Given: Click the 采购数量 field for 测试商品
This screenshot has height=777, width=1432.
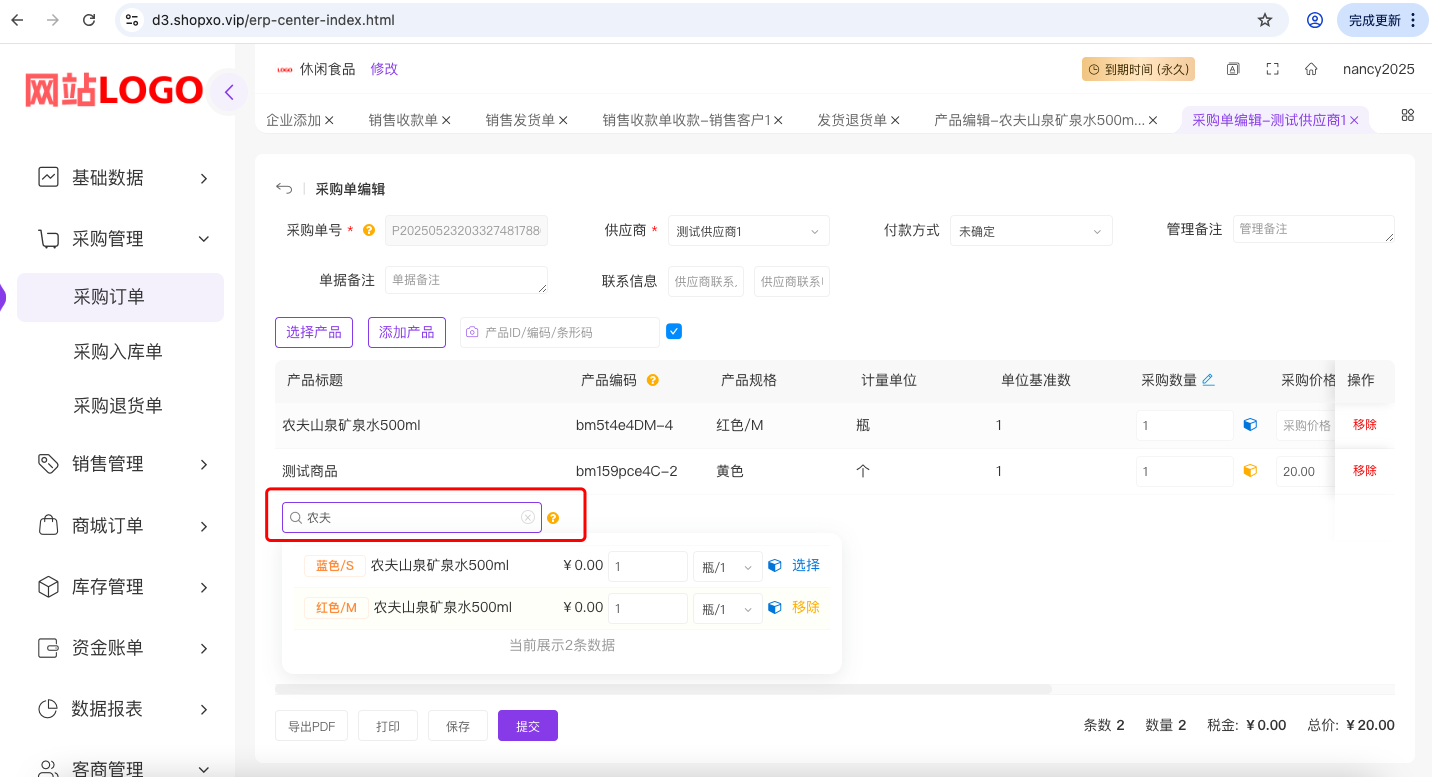Looking at the screenshot, I should [x=1185, y=471].
